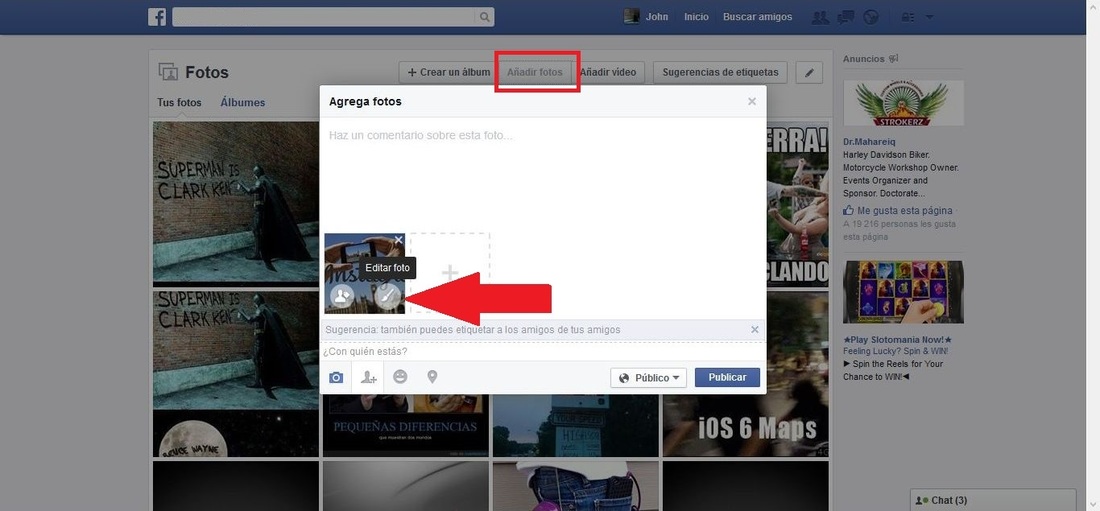This screenshot has height=511, width=1100.
Task: Click the location pin icon
Action: tap(432, 377)
